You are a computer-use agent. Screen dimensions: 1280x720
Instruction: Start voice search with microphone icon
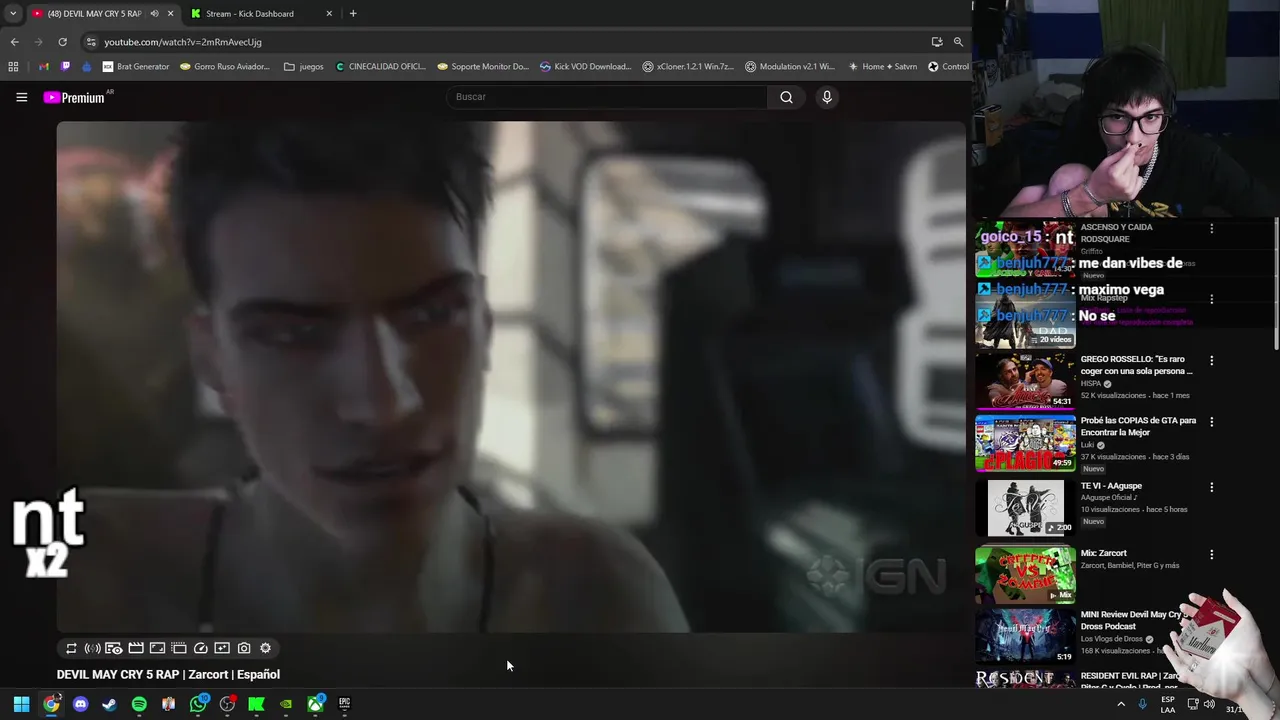coord(827,97)
